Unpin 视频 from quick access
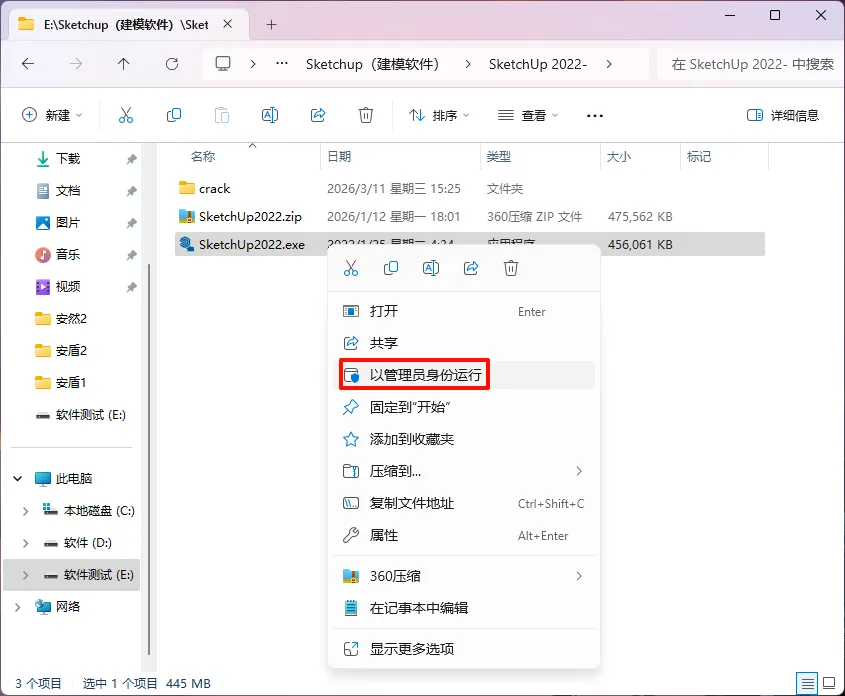Image resolution: width=845 pixels, height=696 pixels. (131, 287)
